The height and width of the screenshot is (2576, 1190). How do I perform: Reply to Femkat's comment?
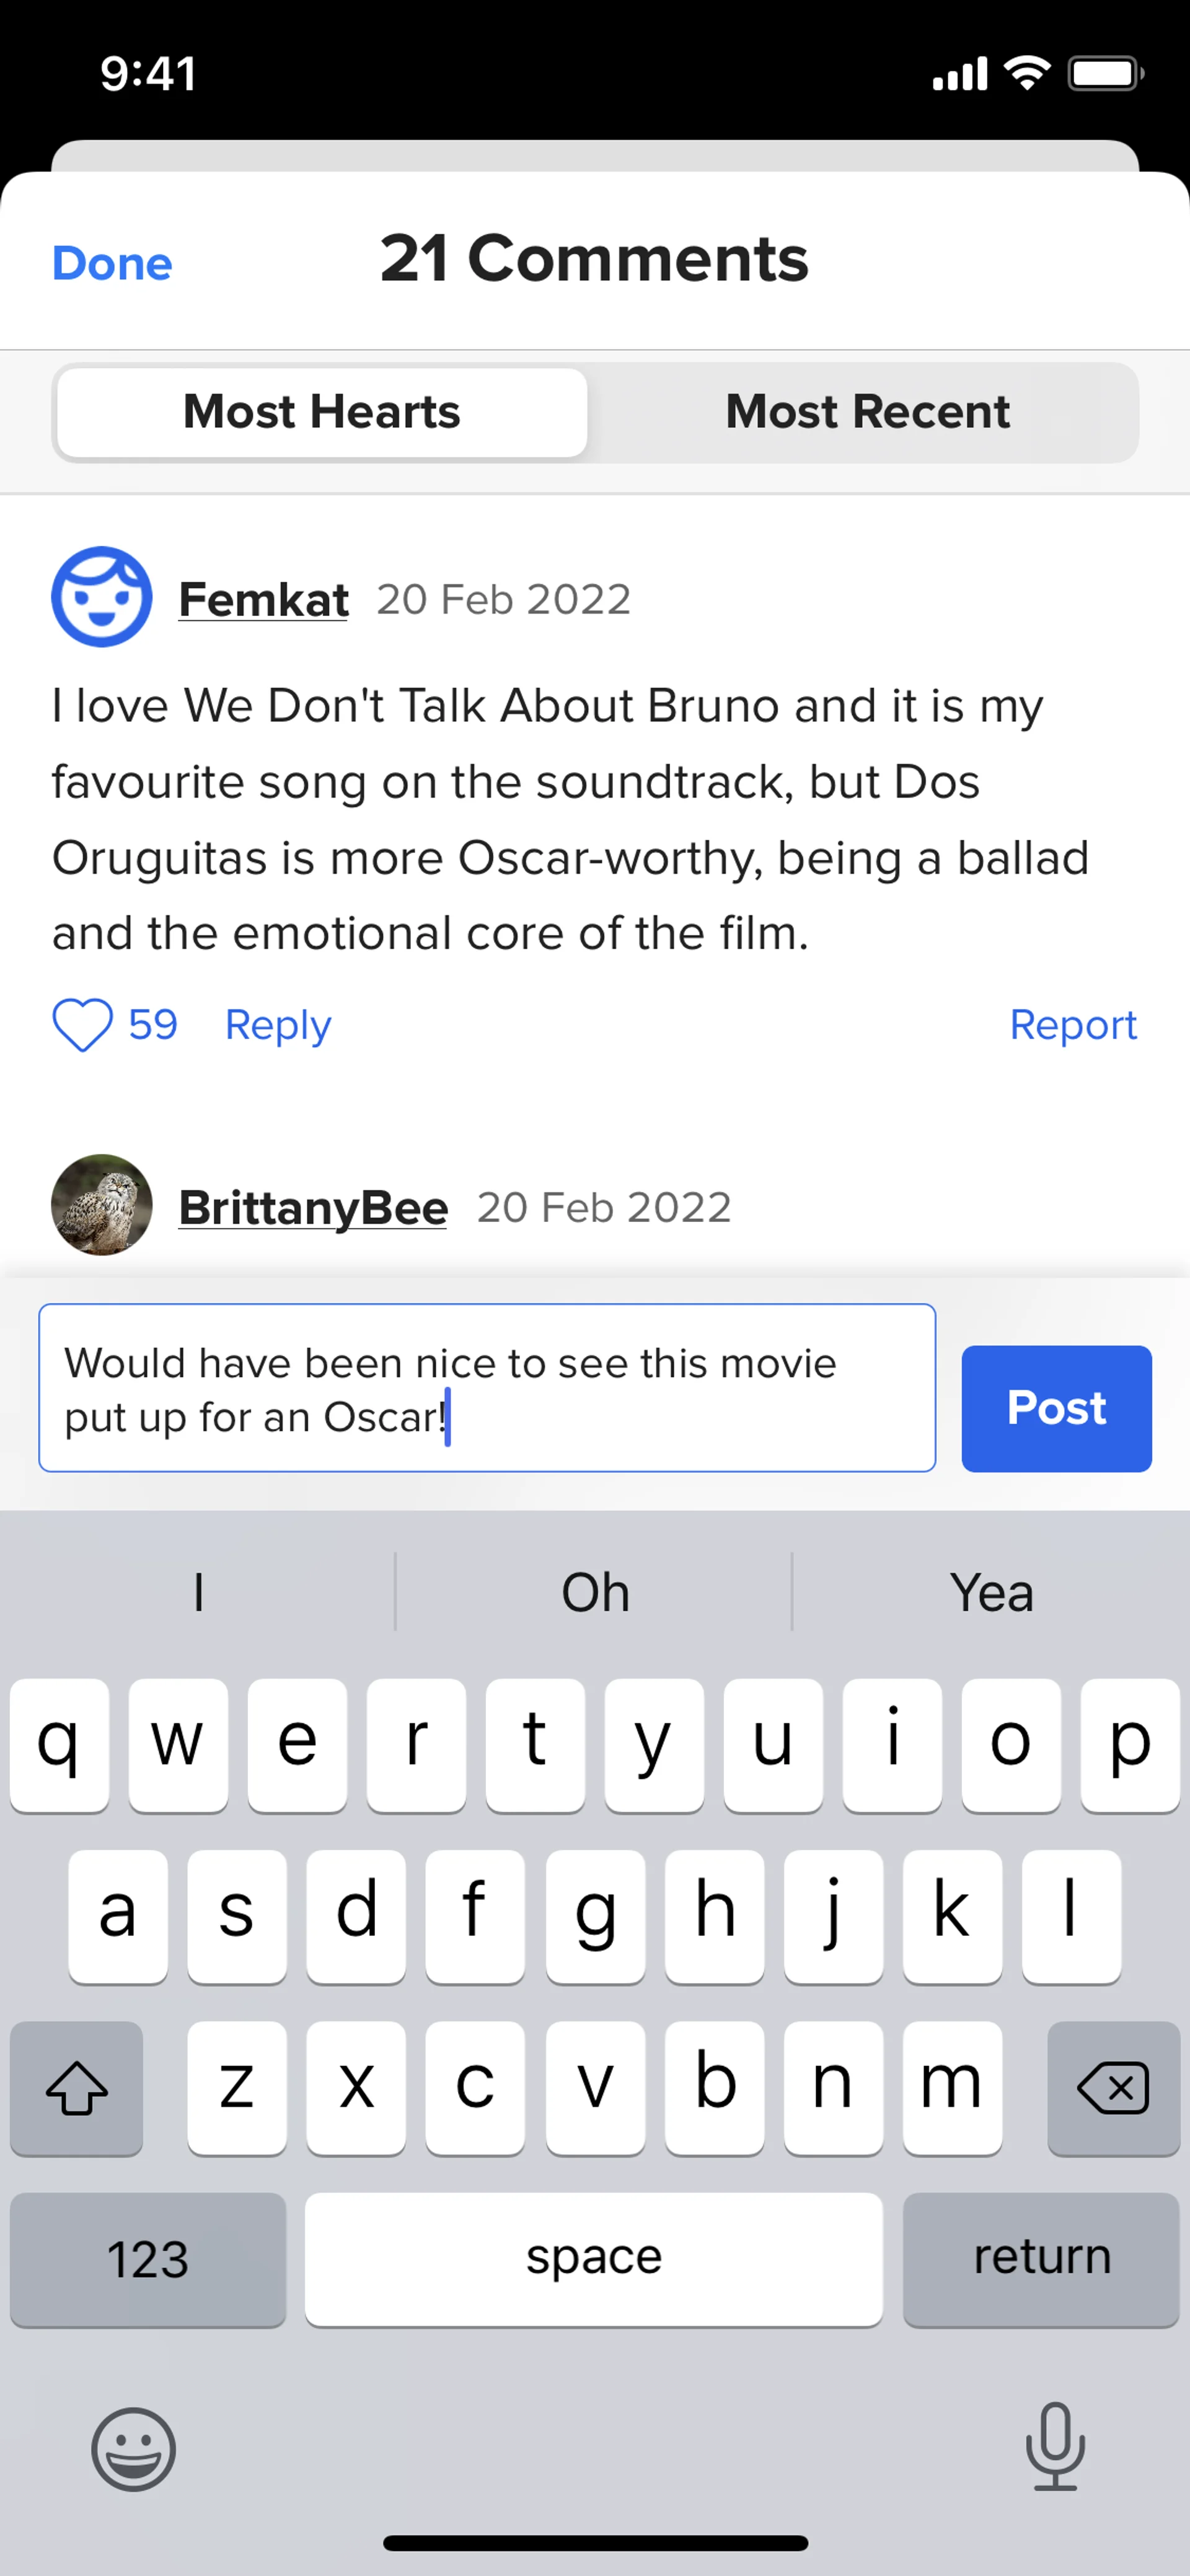(x=278, y=1025)
